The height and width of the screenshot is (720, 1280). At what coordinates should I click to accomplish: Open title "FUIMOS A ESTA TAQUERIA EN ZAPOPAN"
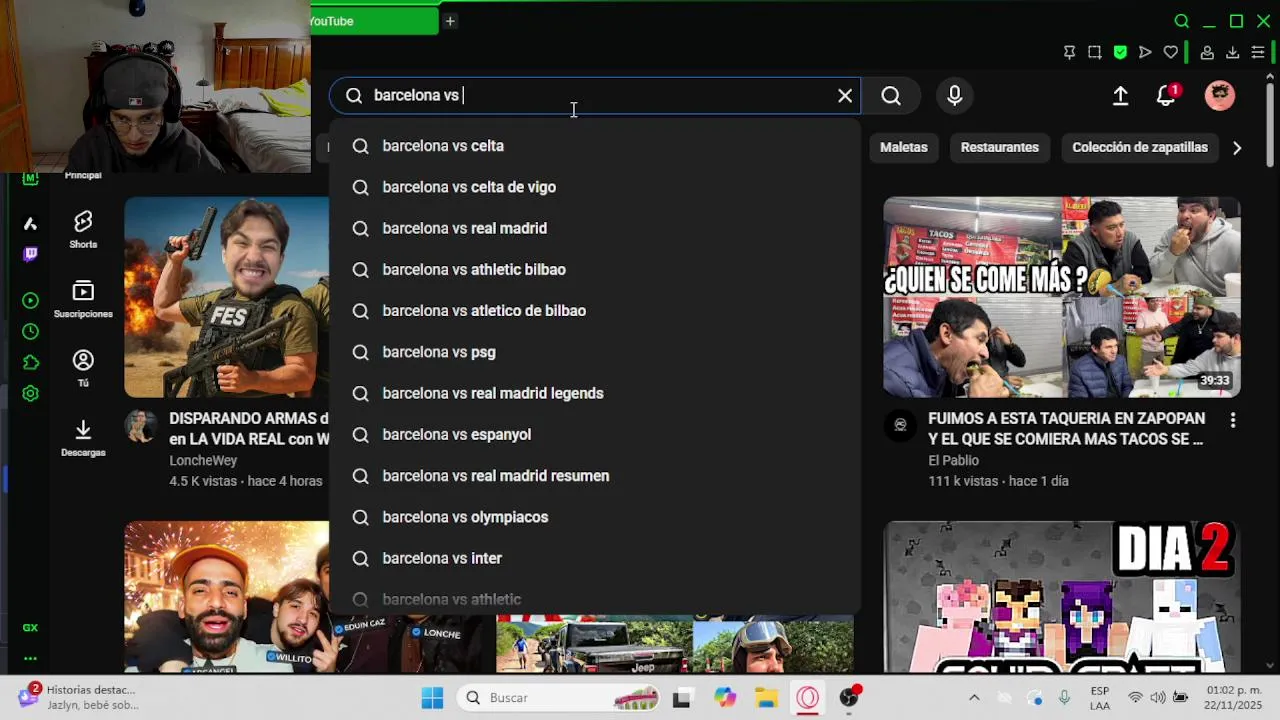pyautogui.click(x=1066, y=428)
